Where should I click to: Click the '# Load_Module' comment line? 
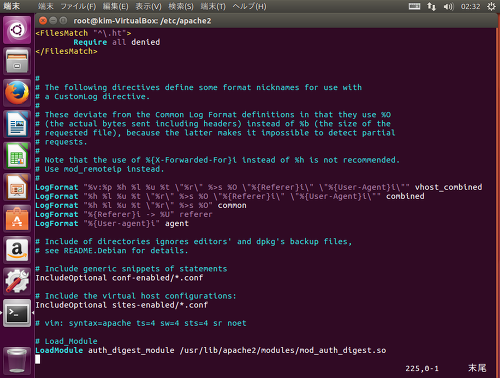pos(66,341)
